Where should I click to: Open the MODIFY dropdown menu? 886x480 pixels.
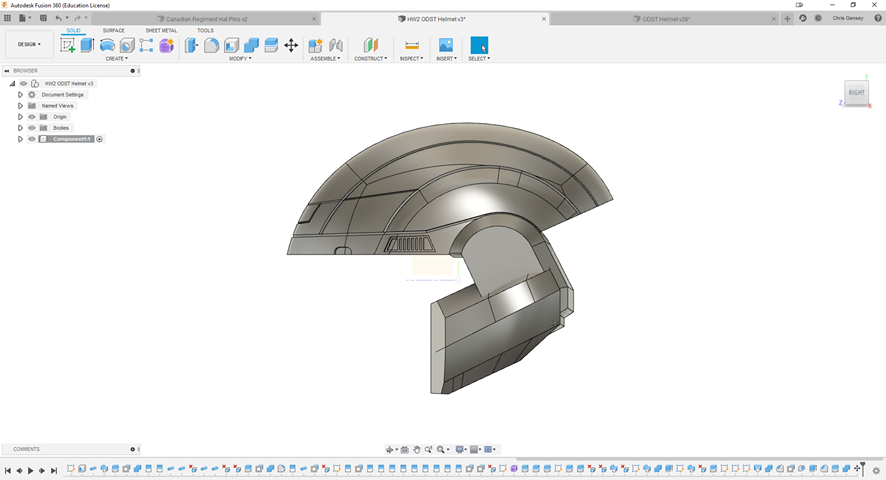240,59
